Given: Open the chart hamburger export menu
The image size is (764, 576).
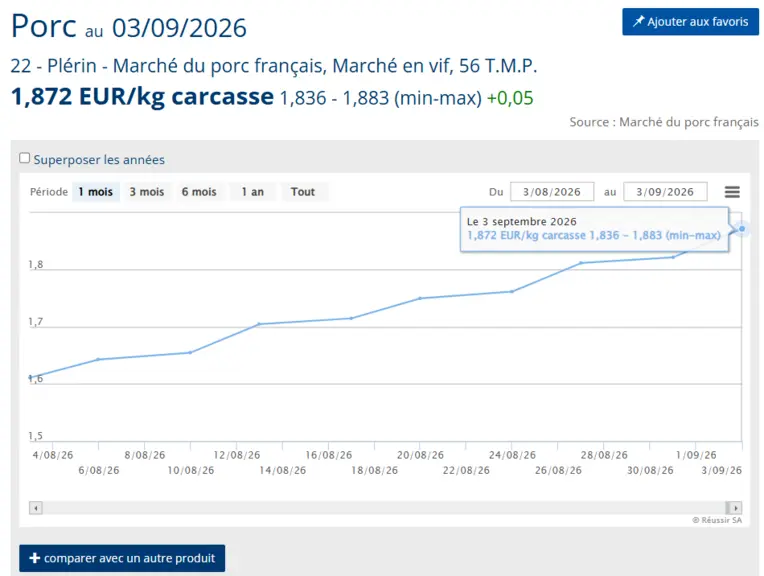Looking at the screenshot, I should coord(732,192).
